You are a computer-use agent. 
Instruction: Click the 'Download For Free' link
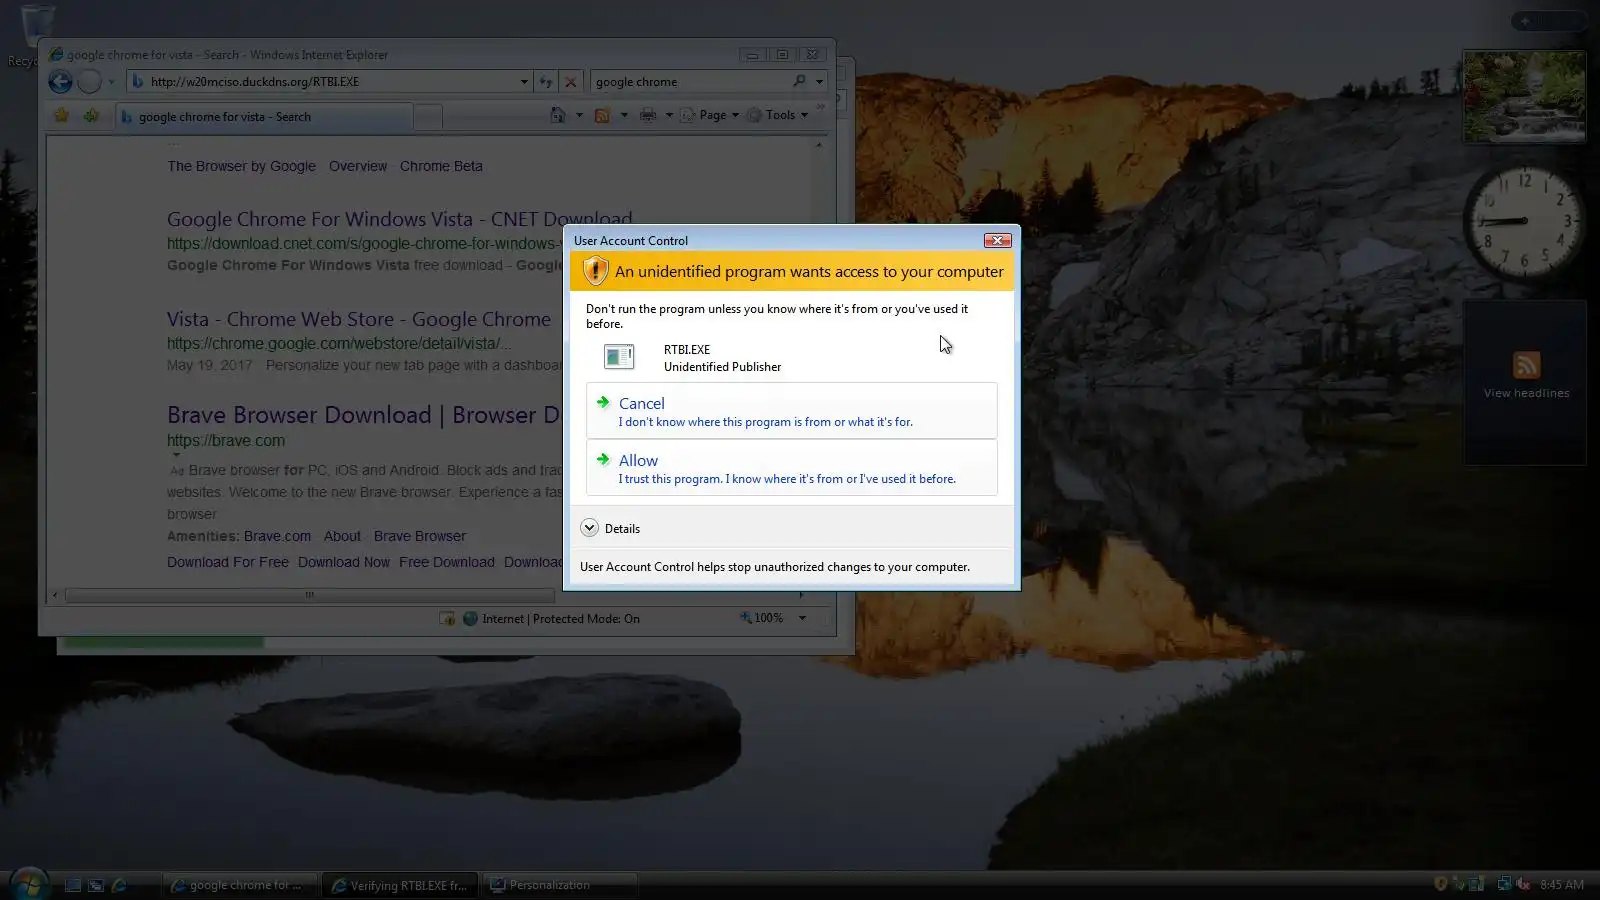coord(228,562)
